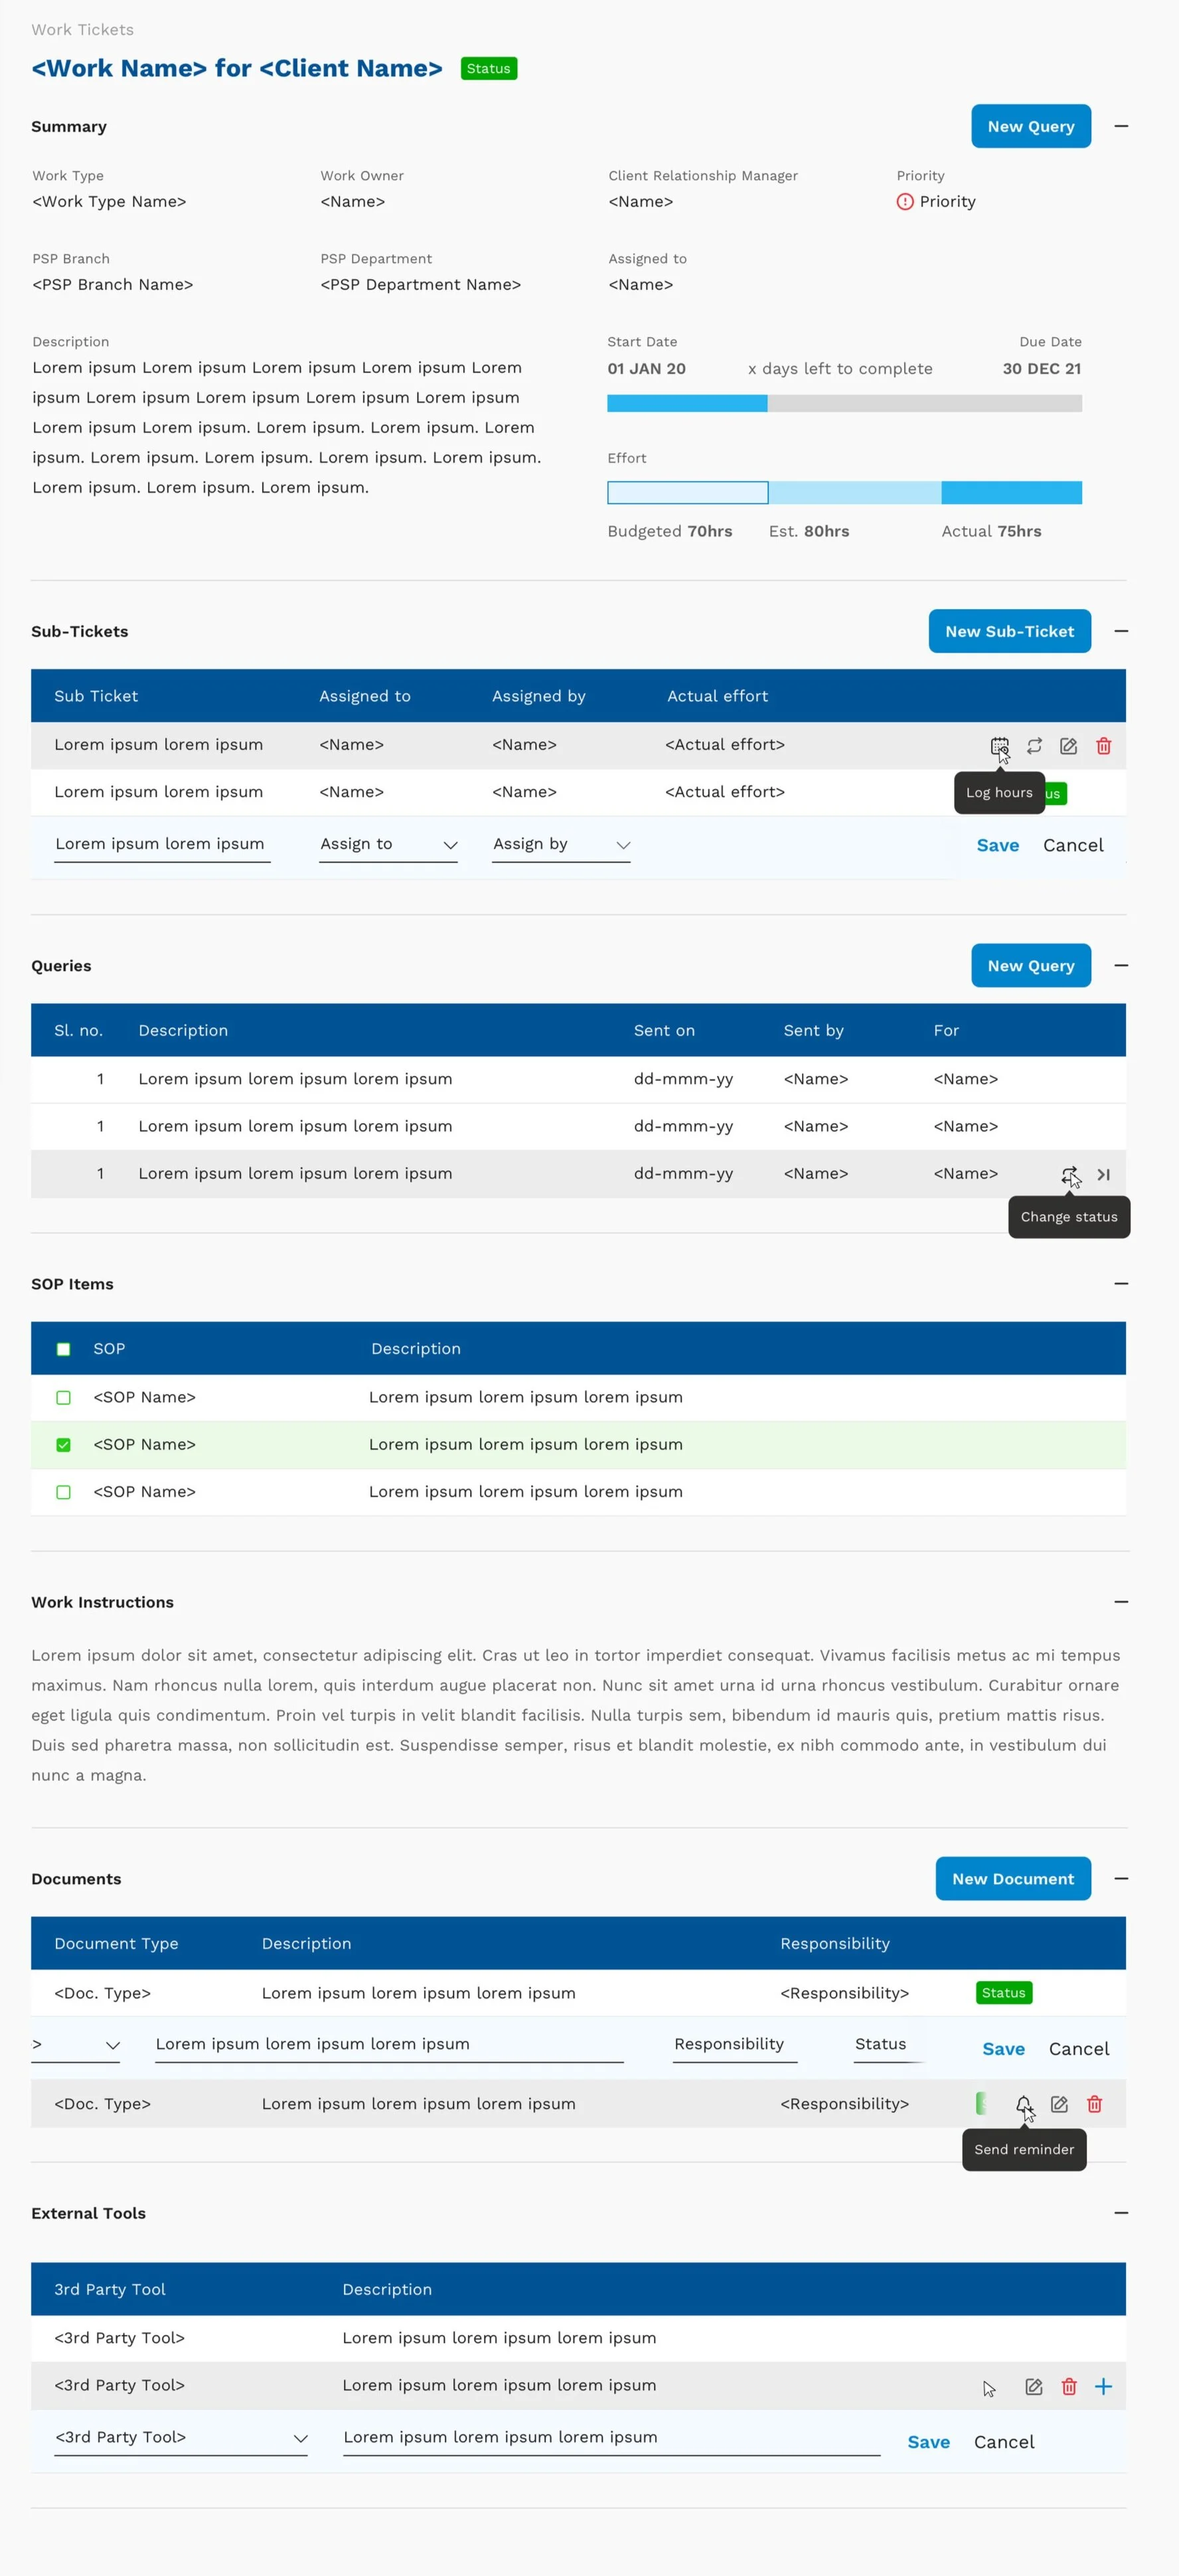The image size is (1179, 2576).
Task: Click the sub-ticket name input field
Action: pos(162,845)
